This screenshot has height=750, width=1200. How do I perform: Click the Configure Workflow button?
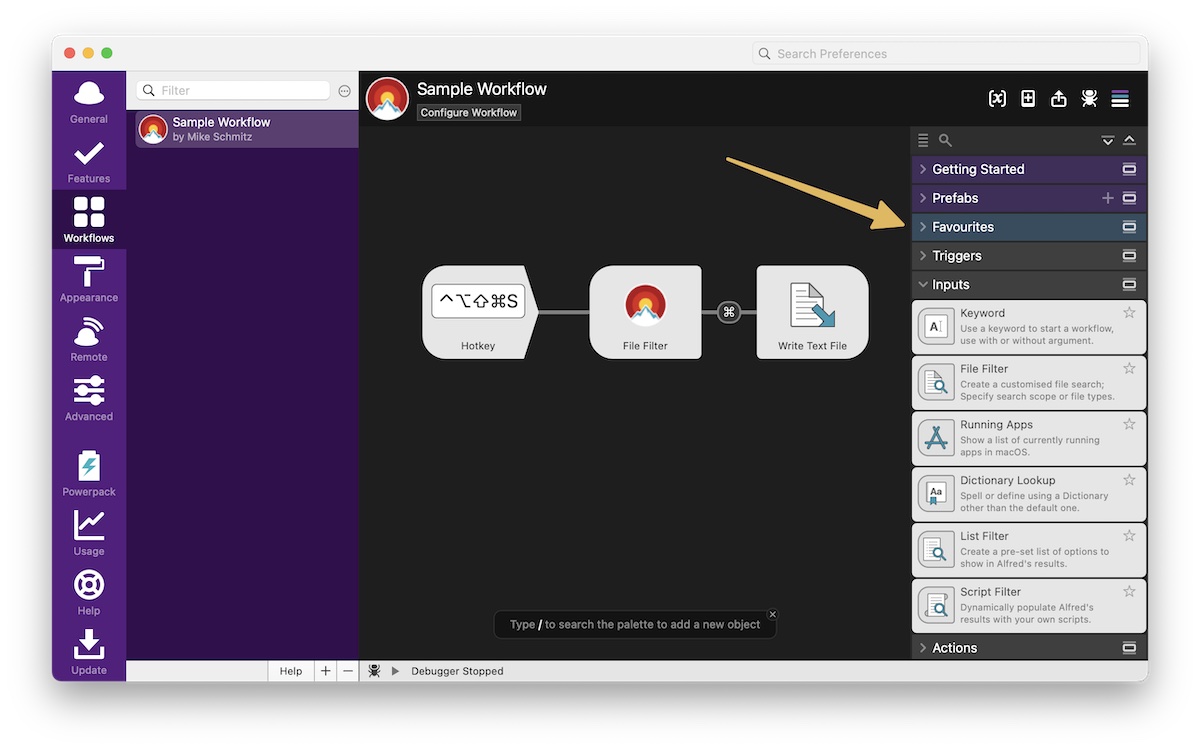(469, 113)
